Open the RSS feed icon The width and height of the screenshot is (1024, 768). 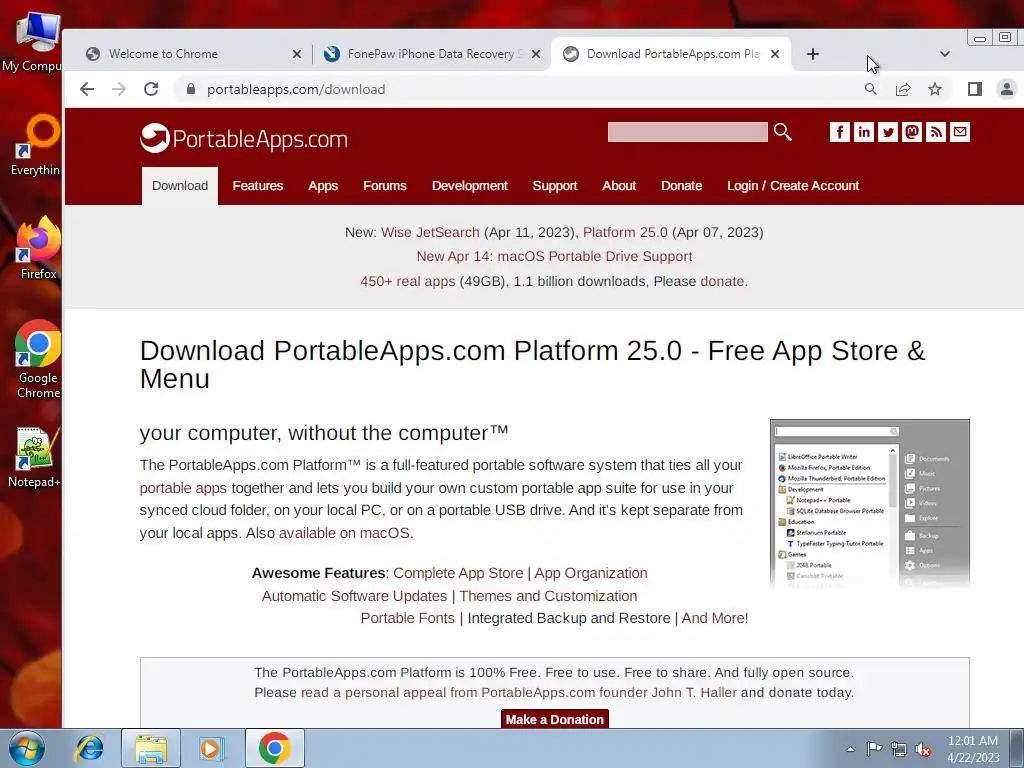936,132
